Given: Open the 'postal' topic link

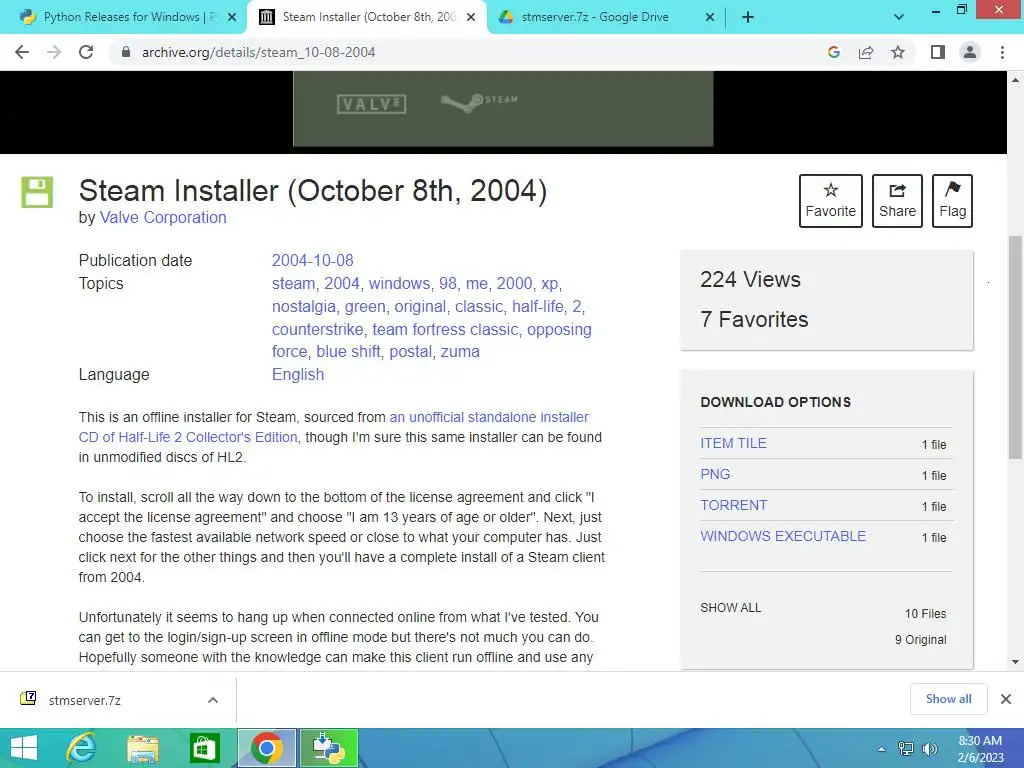Looking at the screenshot, I should tap(411, 351).
